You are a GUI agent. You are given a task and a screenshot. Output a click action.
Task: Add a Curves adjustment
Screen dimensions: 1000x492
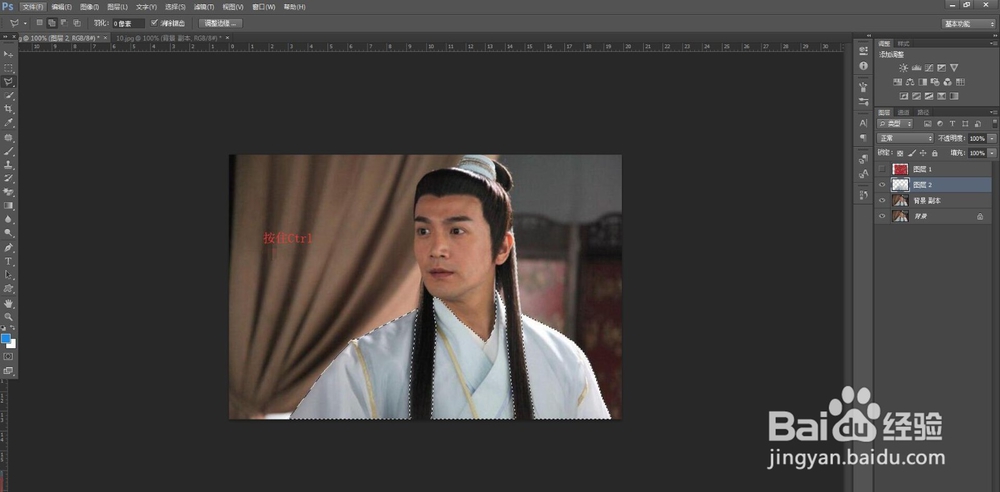pos(929,68)
